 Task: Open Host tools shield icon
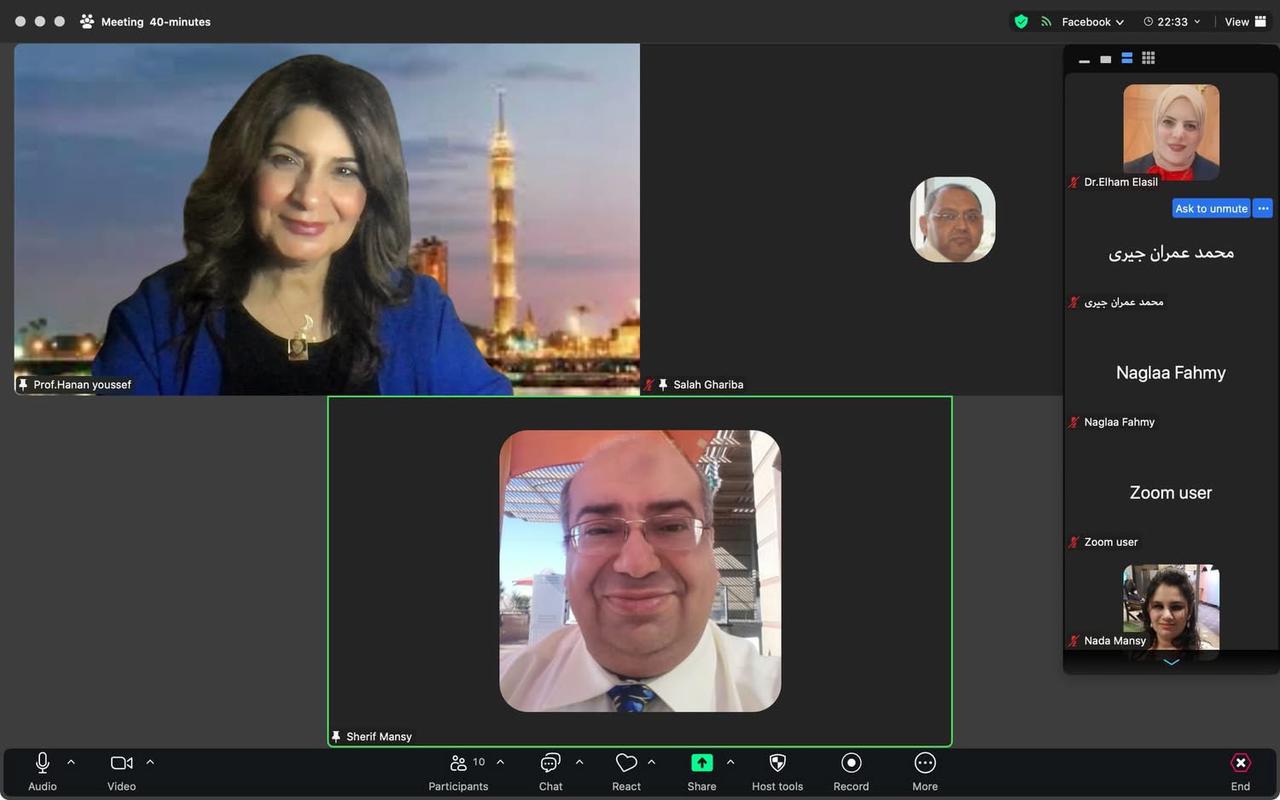tap(777, 763)
